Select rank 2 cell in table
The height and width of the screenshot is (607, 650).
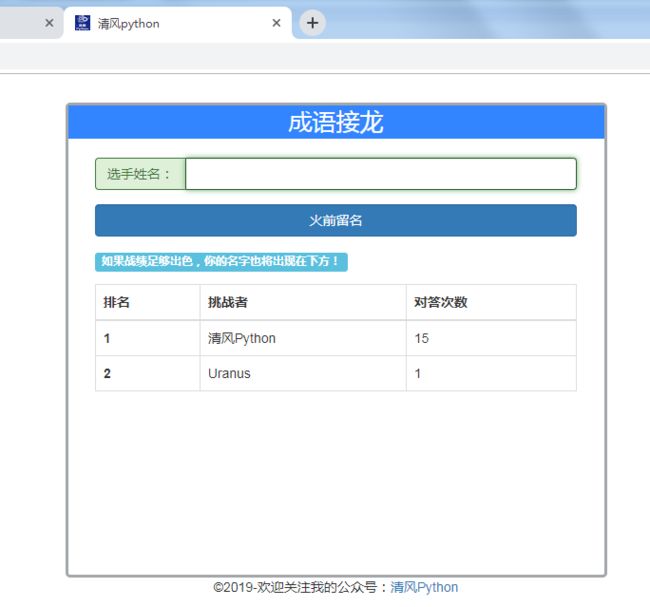[x=148, y=373]
